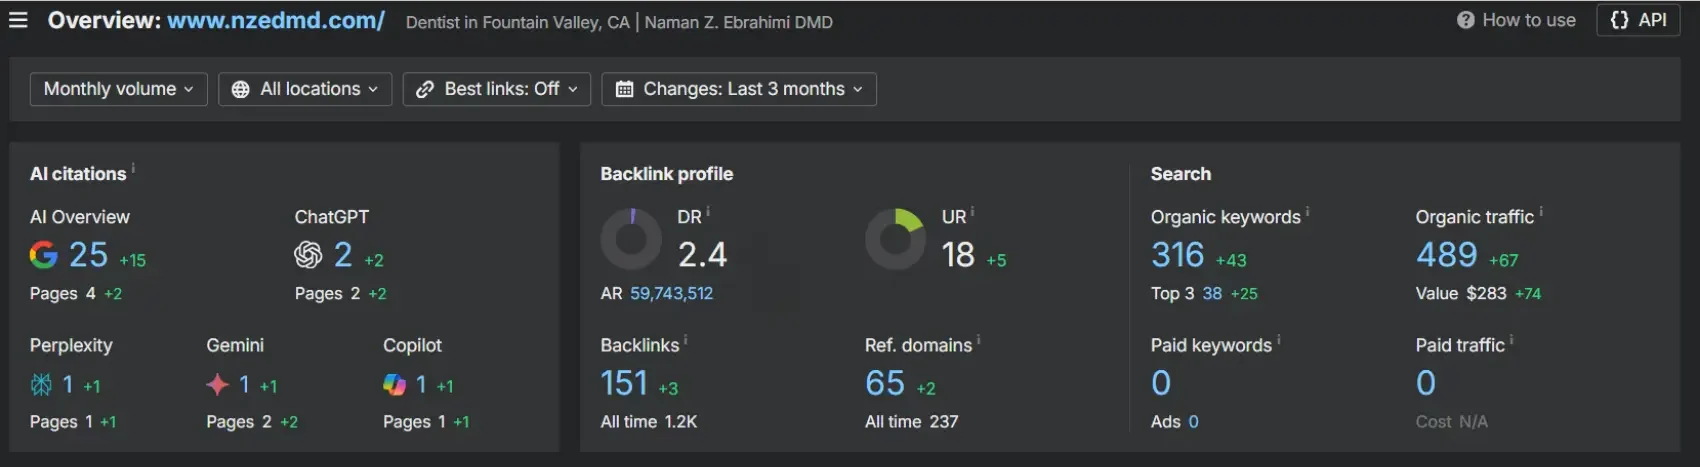Click the DR donut chart

pos(631,239)
